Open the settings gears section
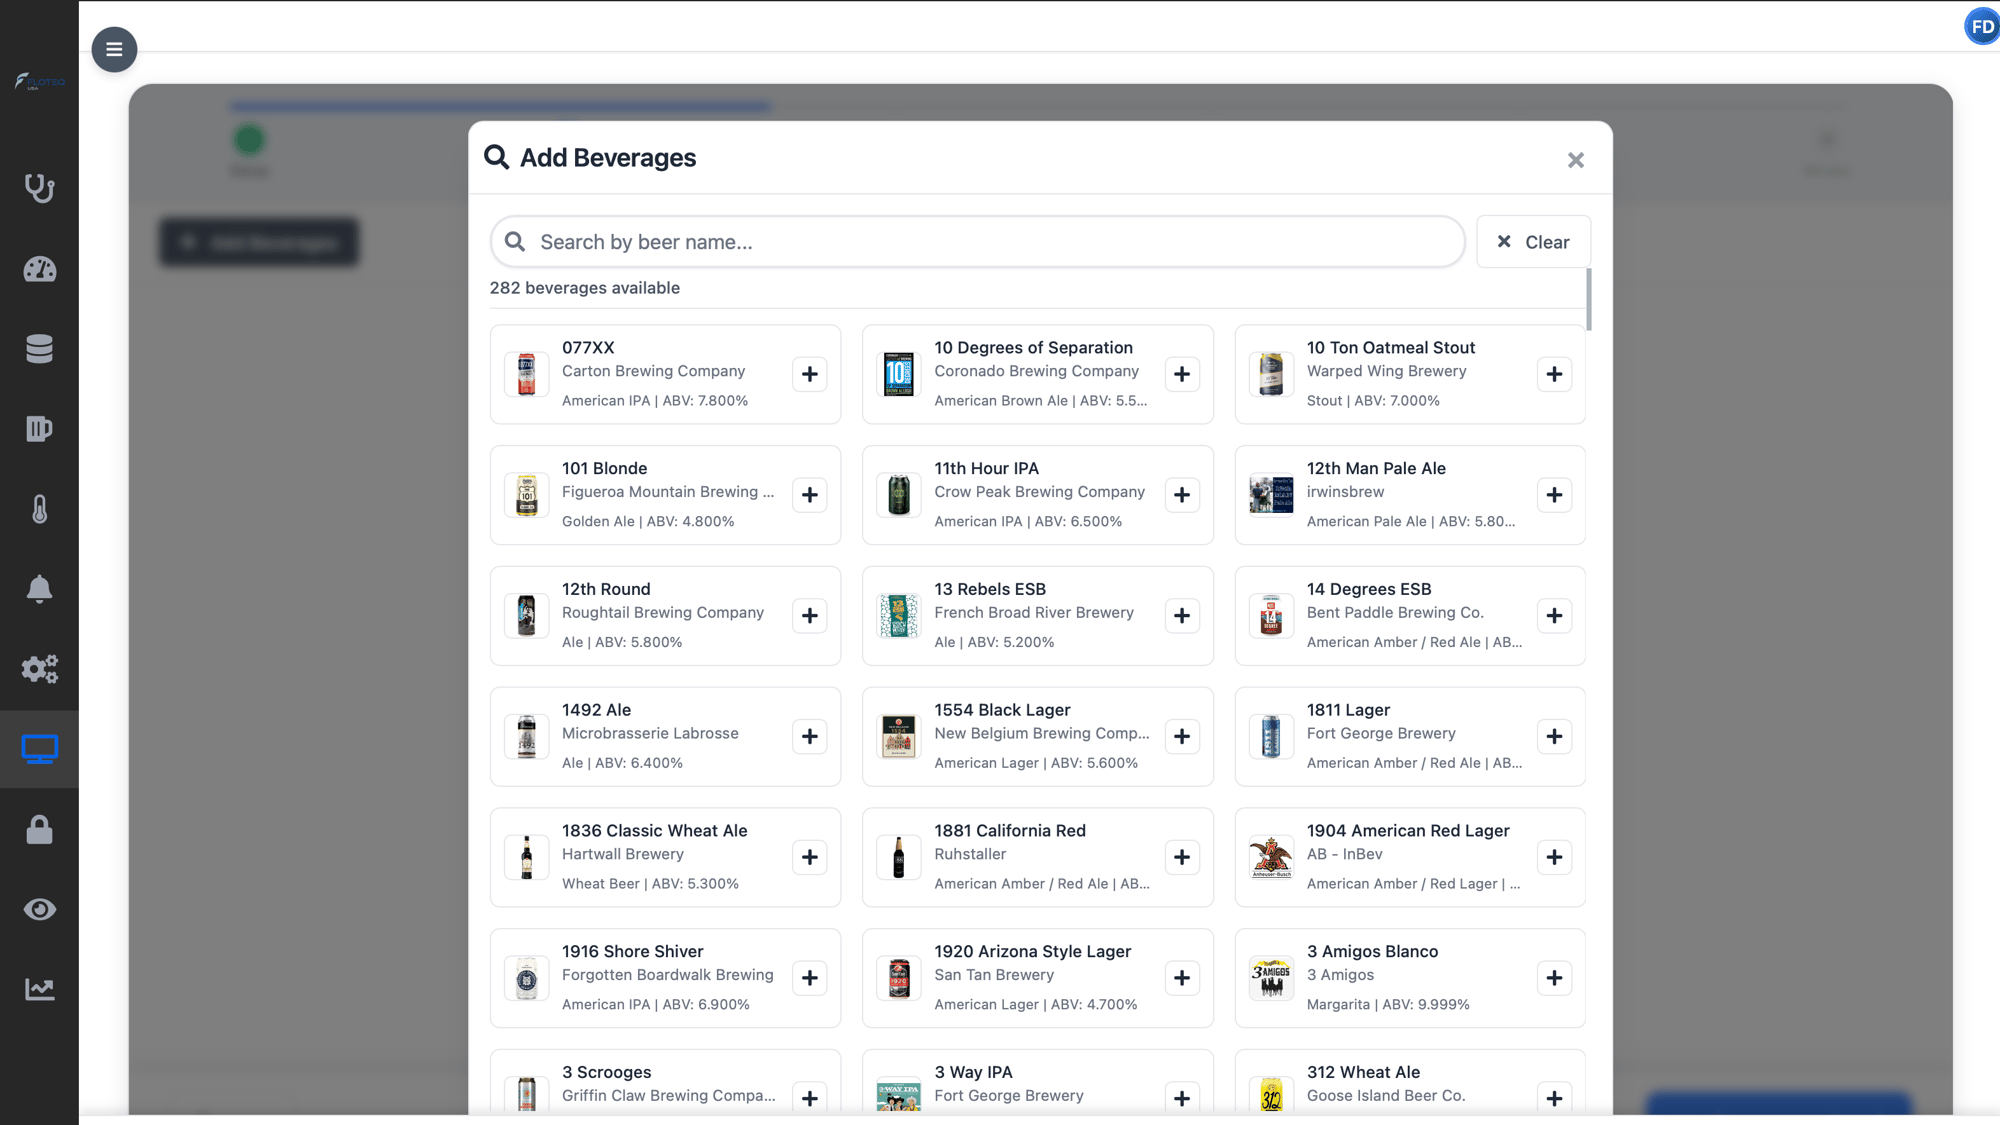 click(39, 669)
